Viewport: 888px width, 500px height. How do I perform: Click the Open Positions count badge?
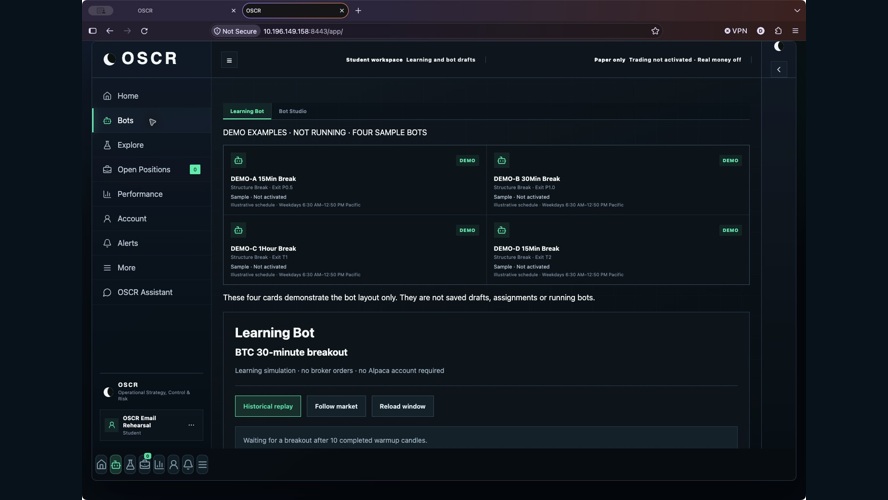(195, 169)
